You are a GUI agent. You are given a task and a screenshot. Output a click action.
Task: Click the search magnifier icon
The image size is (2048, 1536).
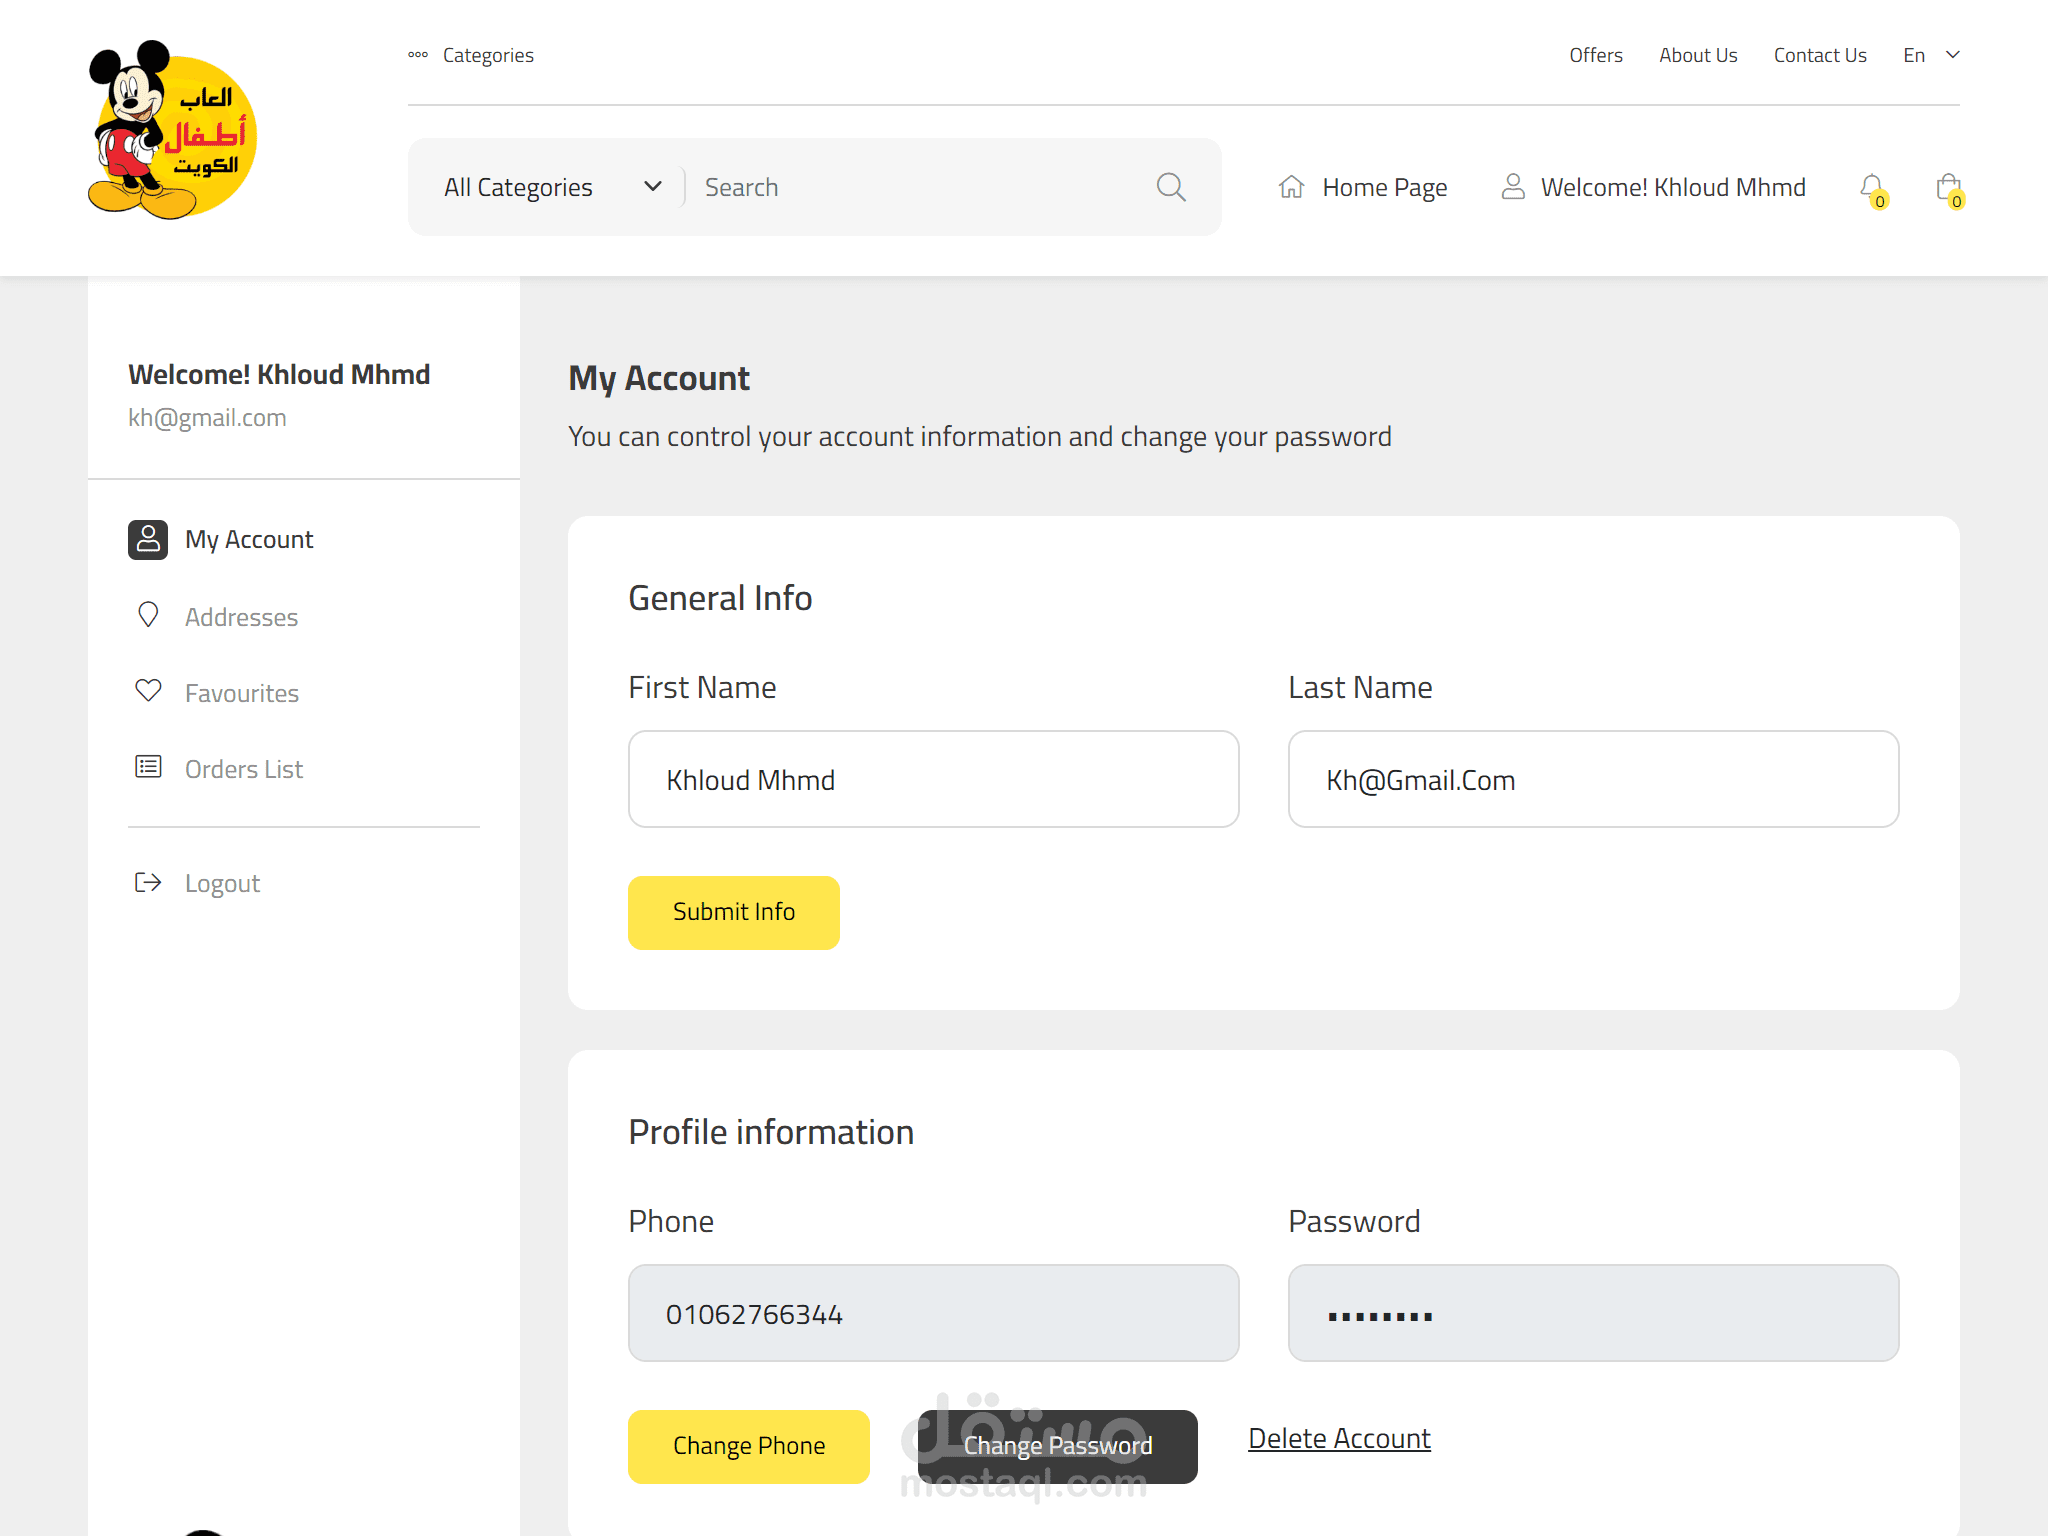[1171, 187]
